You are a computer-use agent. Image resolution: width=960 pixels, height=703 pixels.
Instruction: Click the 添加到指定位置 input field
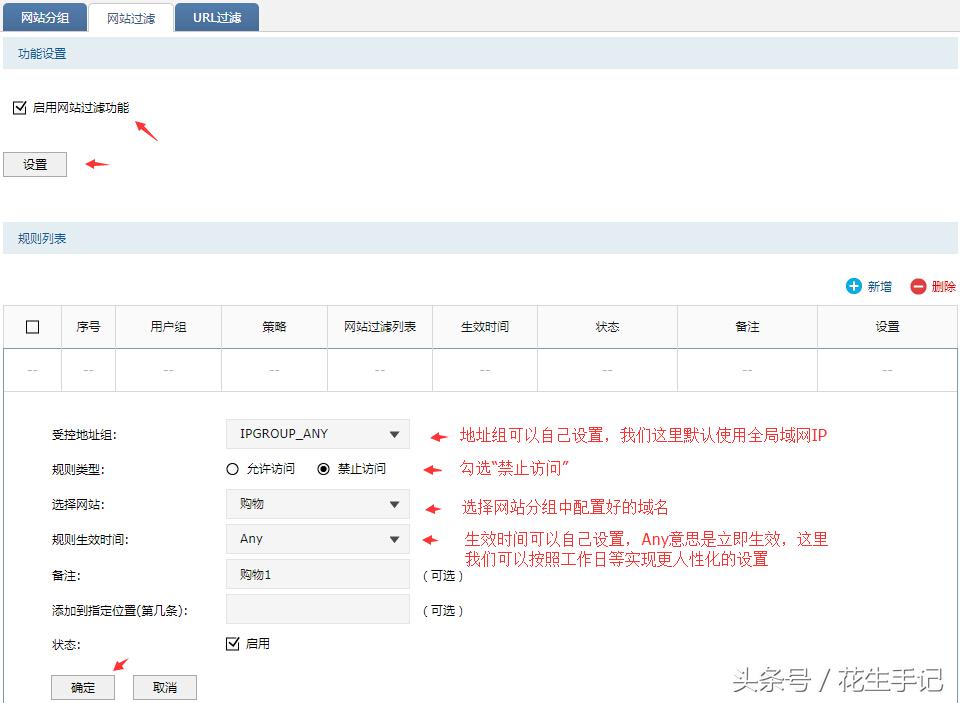(x=317, y=609)
